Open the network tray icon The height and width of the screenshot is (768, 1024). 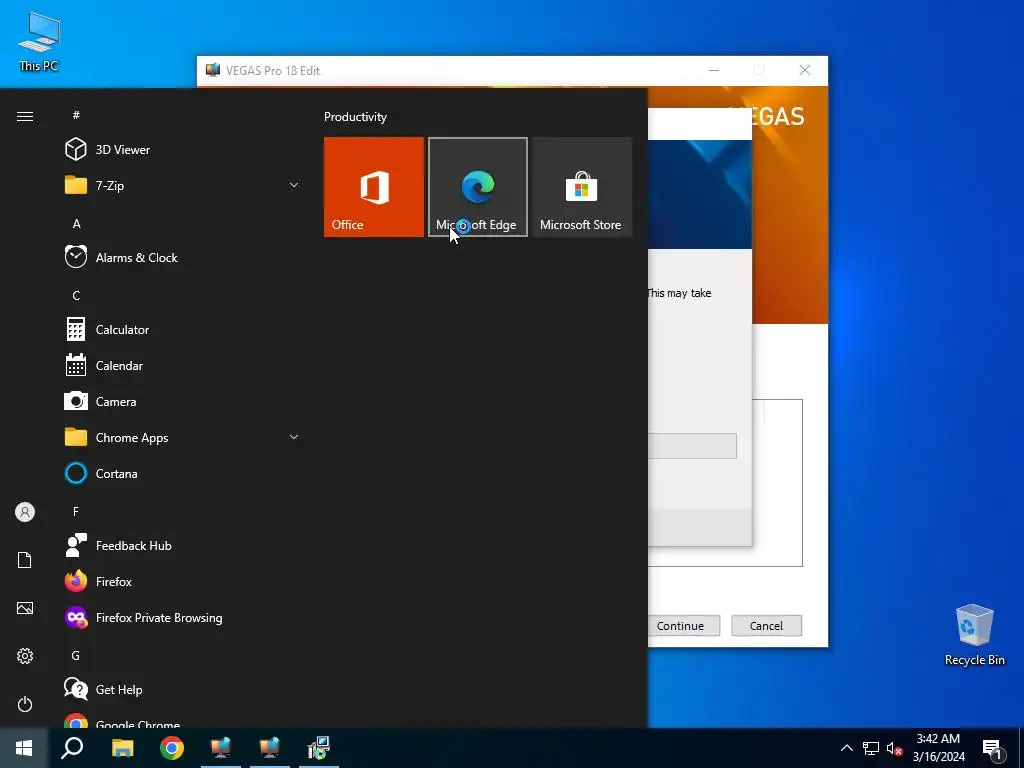[x=871, y=748]
